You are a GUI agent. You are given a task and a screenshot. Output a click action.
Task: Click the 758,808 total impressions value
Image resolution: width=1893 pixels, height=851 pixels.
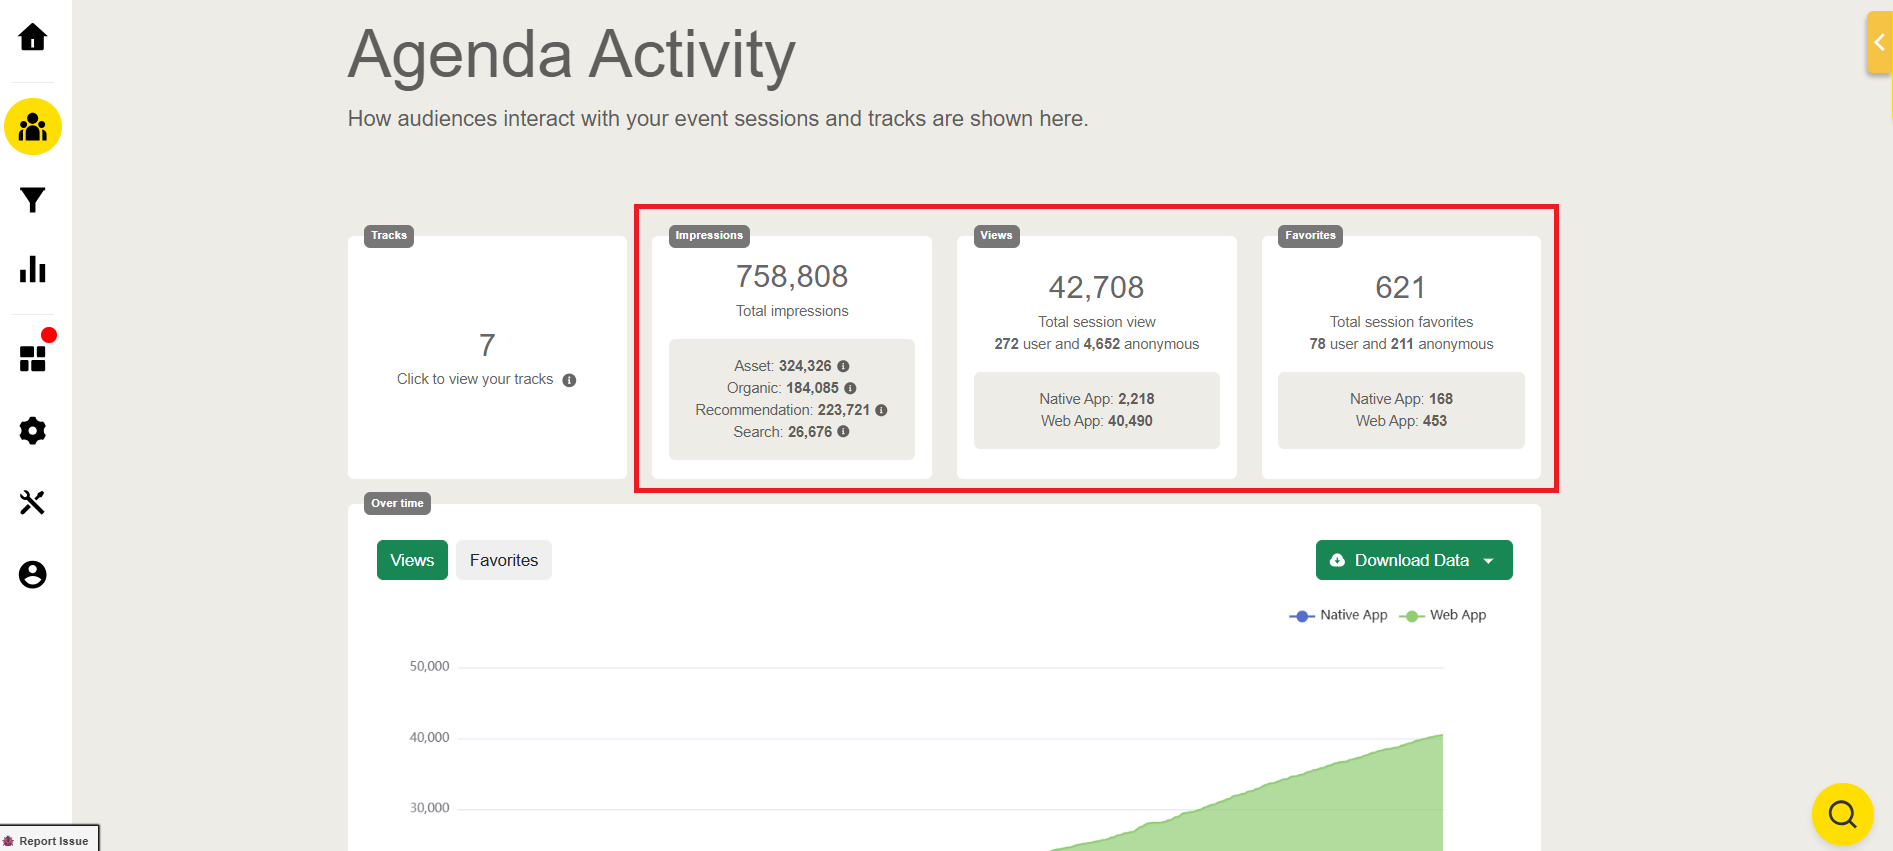point(792,276)
